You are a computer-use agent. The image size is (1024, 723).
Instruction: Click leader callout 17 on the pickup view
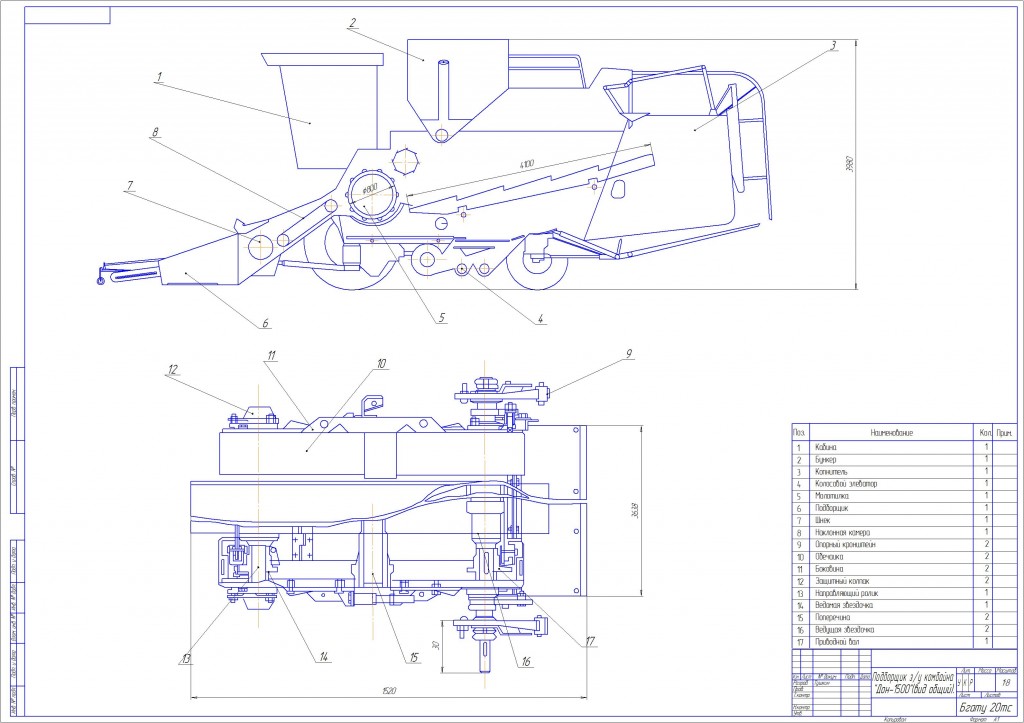[590, 642]
